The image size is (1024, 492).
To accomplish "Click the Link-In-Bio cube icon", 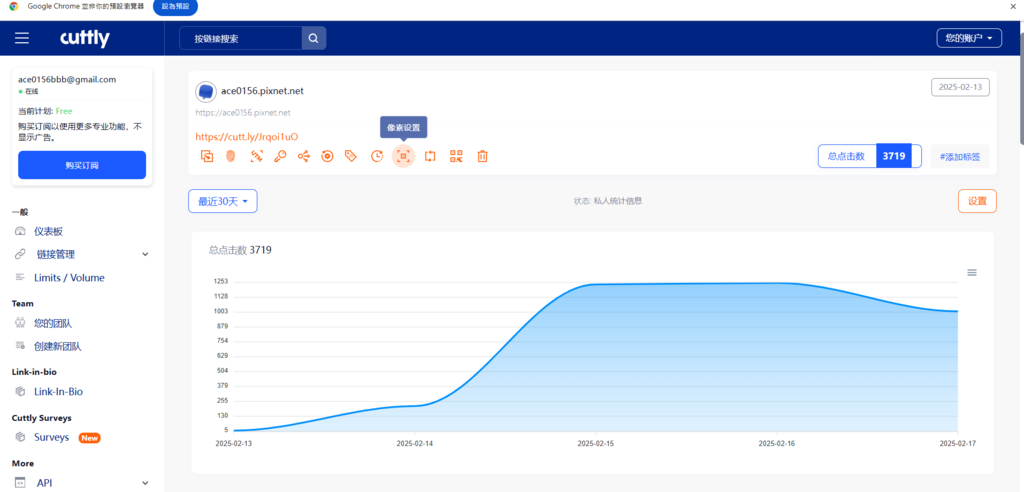I will click(20, 392).
